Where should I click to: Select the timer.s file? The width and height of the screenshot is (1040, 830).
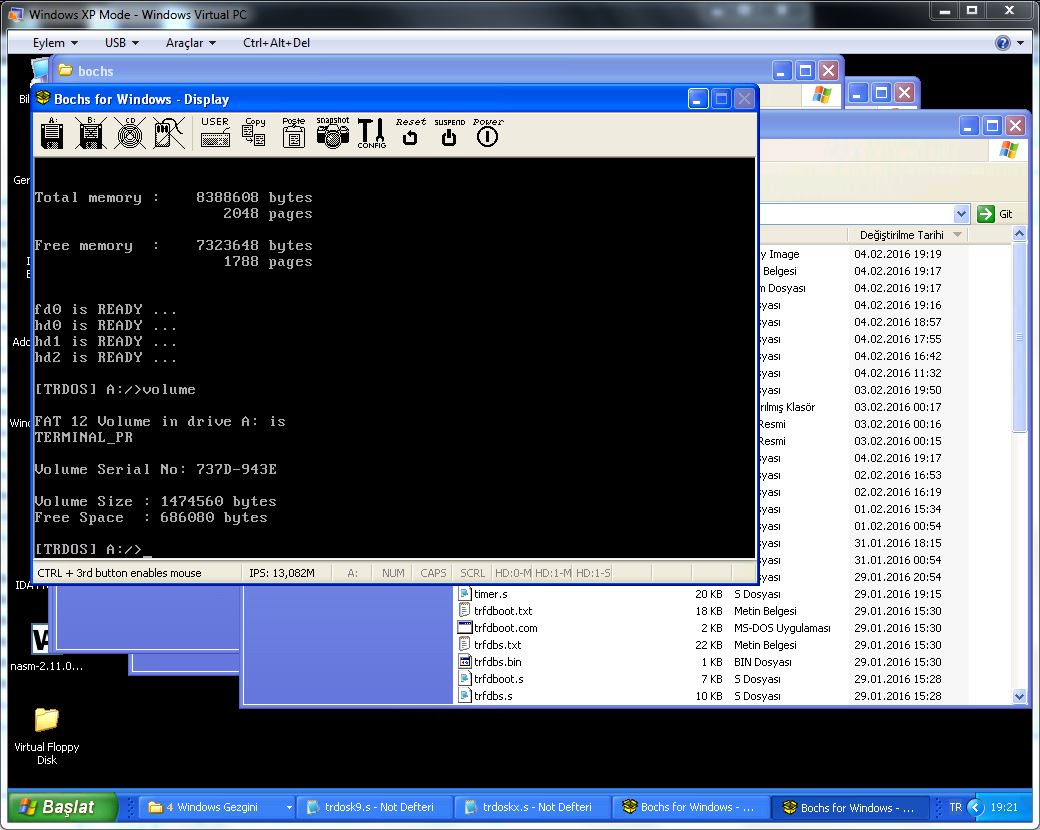click(x=491, y=594)
